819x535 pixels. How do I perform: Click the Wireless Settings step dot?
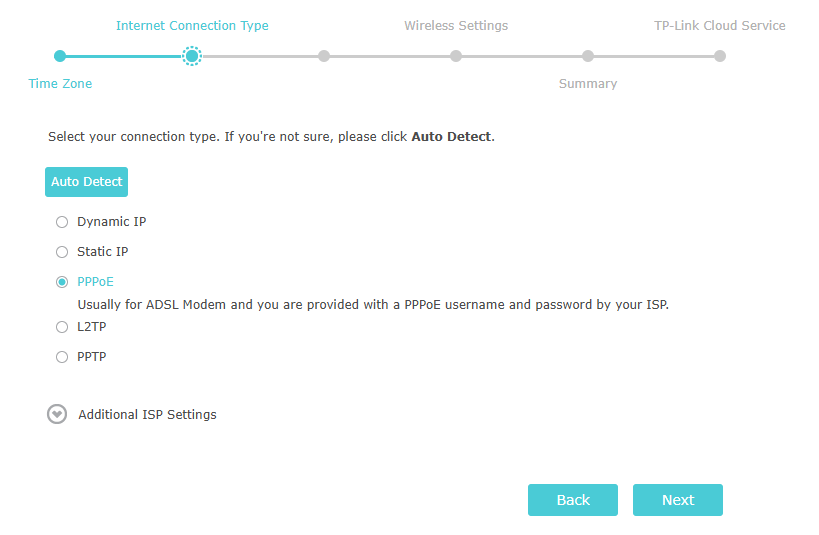(x=456, y=56)
